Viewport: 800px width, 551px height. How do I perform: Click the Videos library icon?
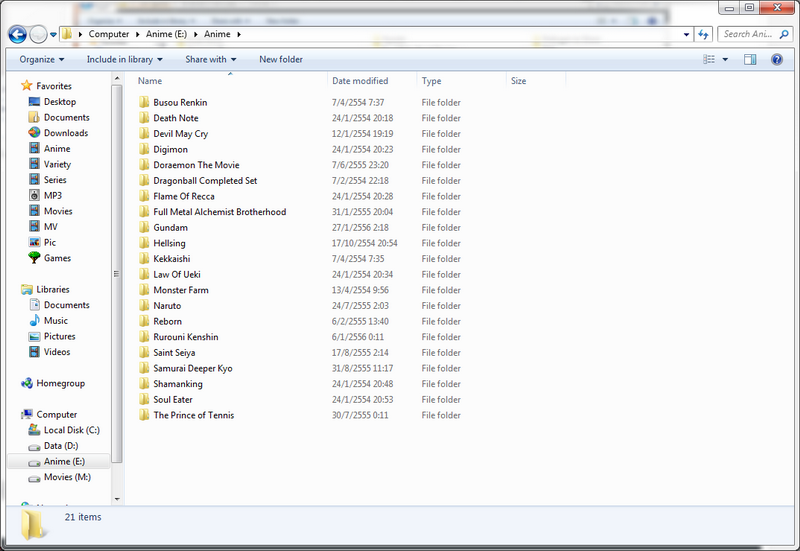34,352
